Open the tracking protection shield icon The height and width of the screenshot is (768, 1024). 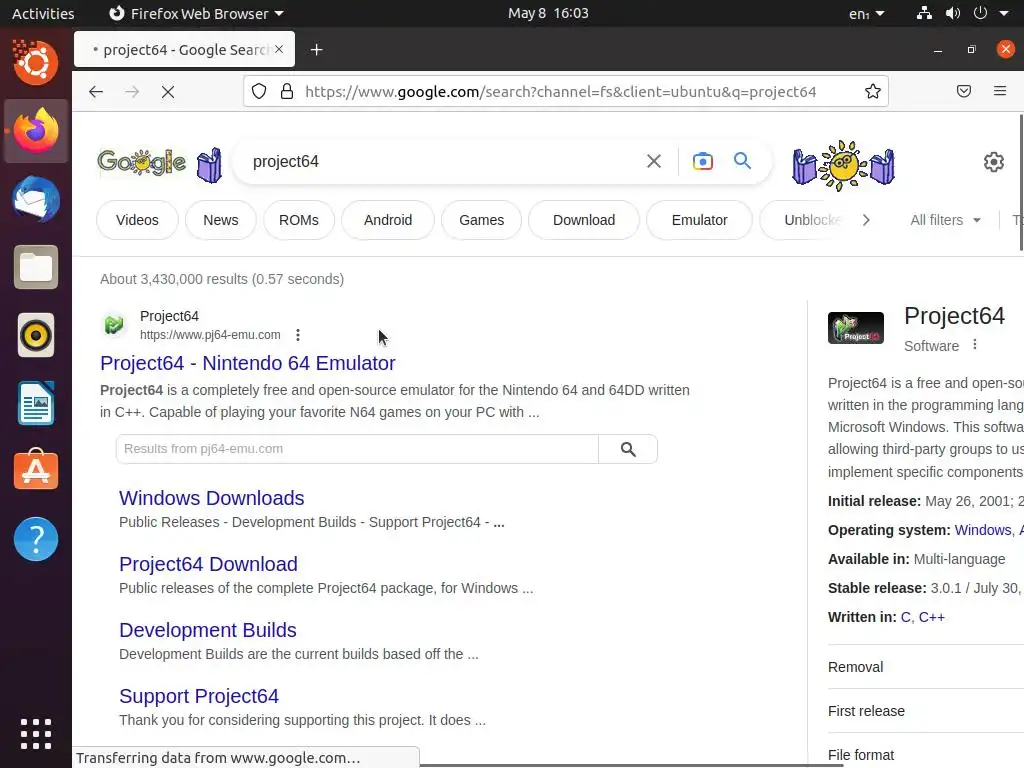click(259, 91)
